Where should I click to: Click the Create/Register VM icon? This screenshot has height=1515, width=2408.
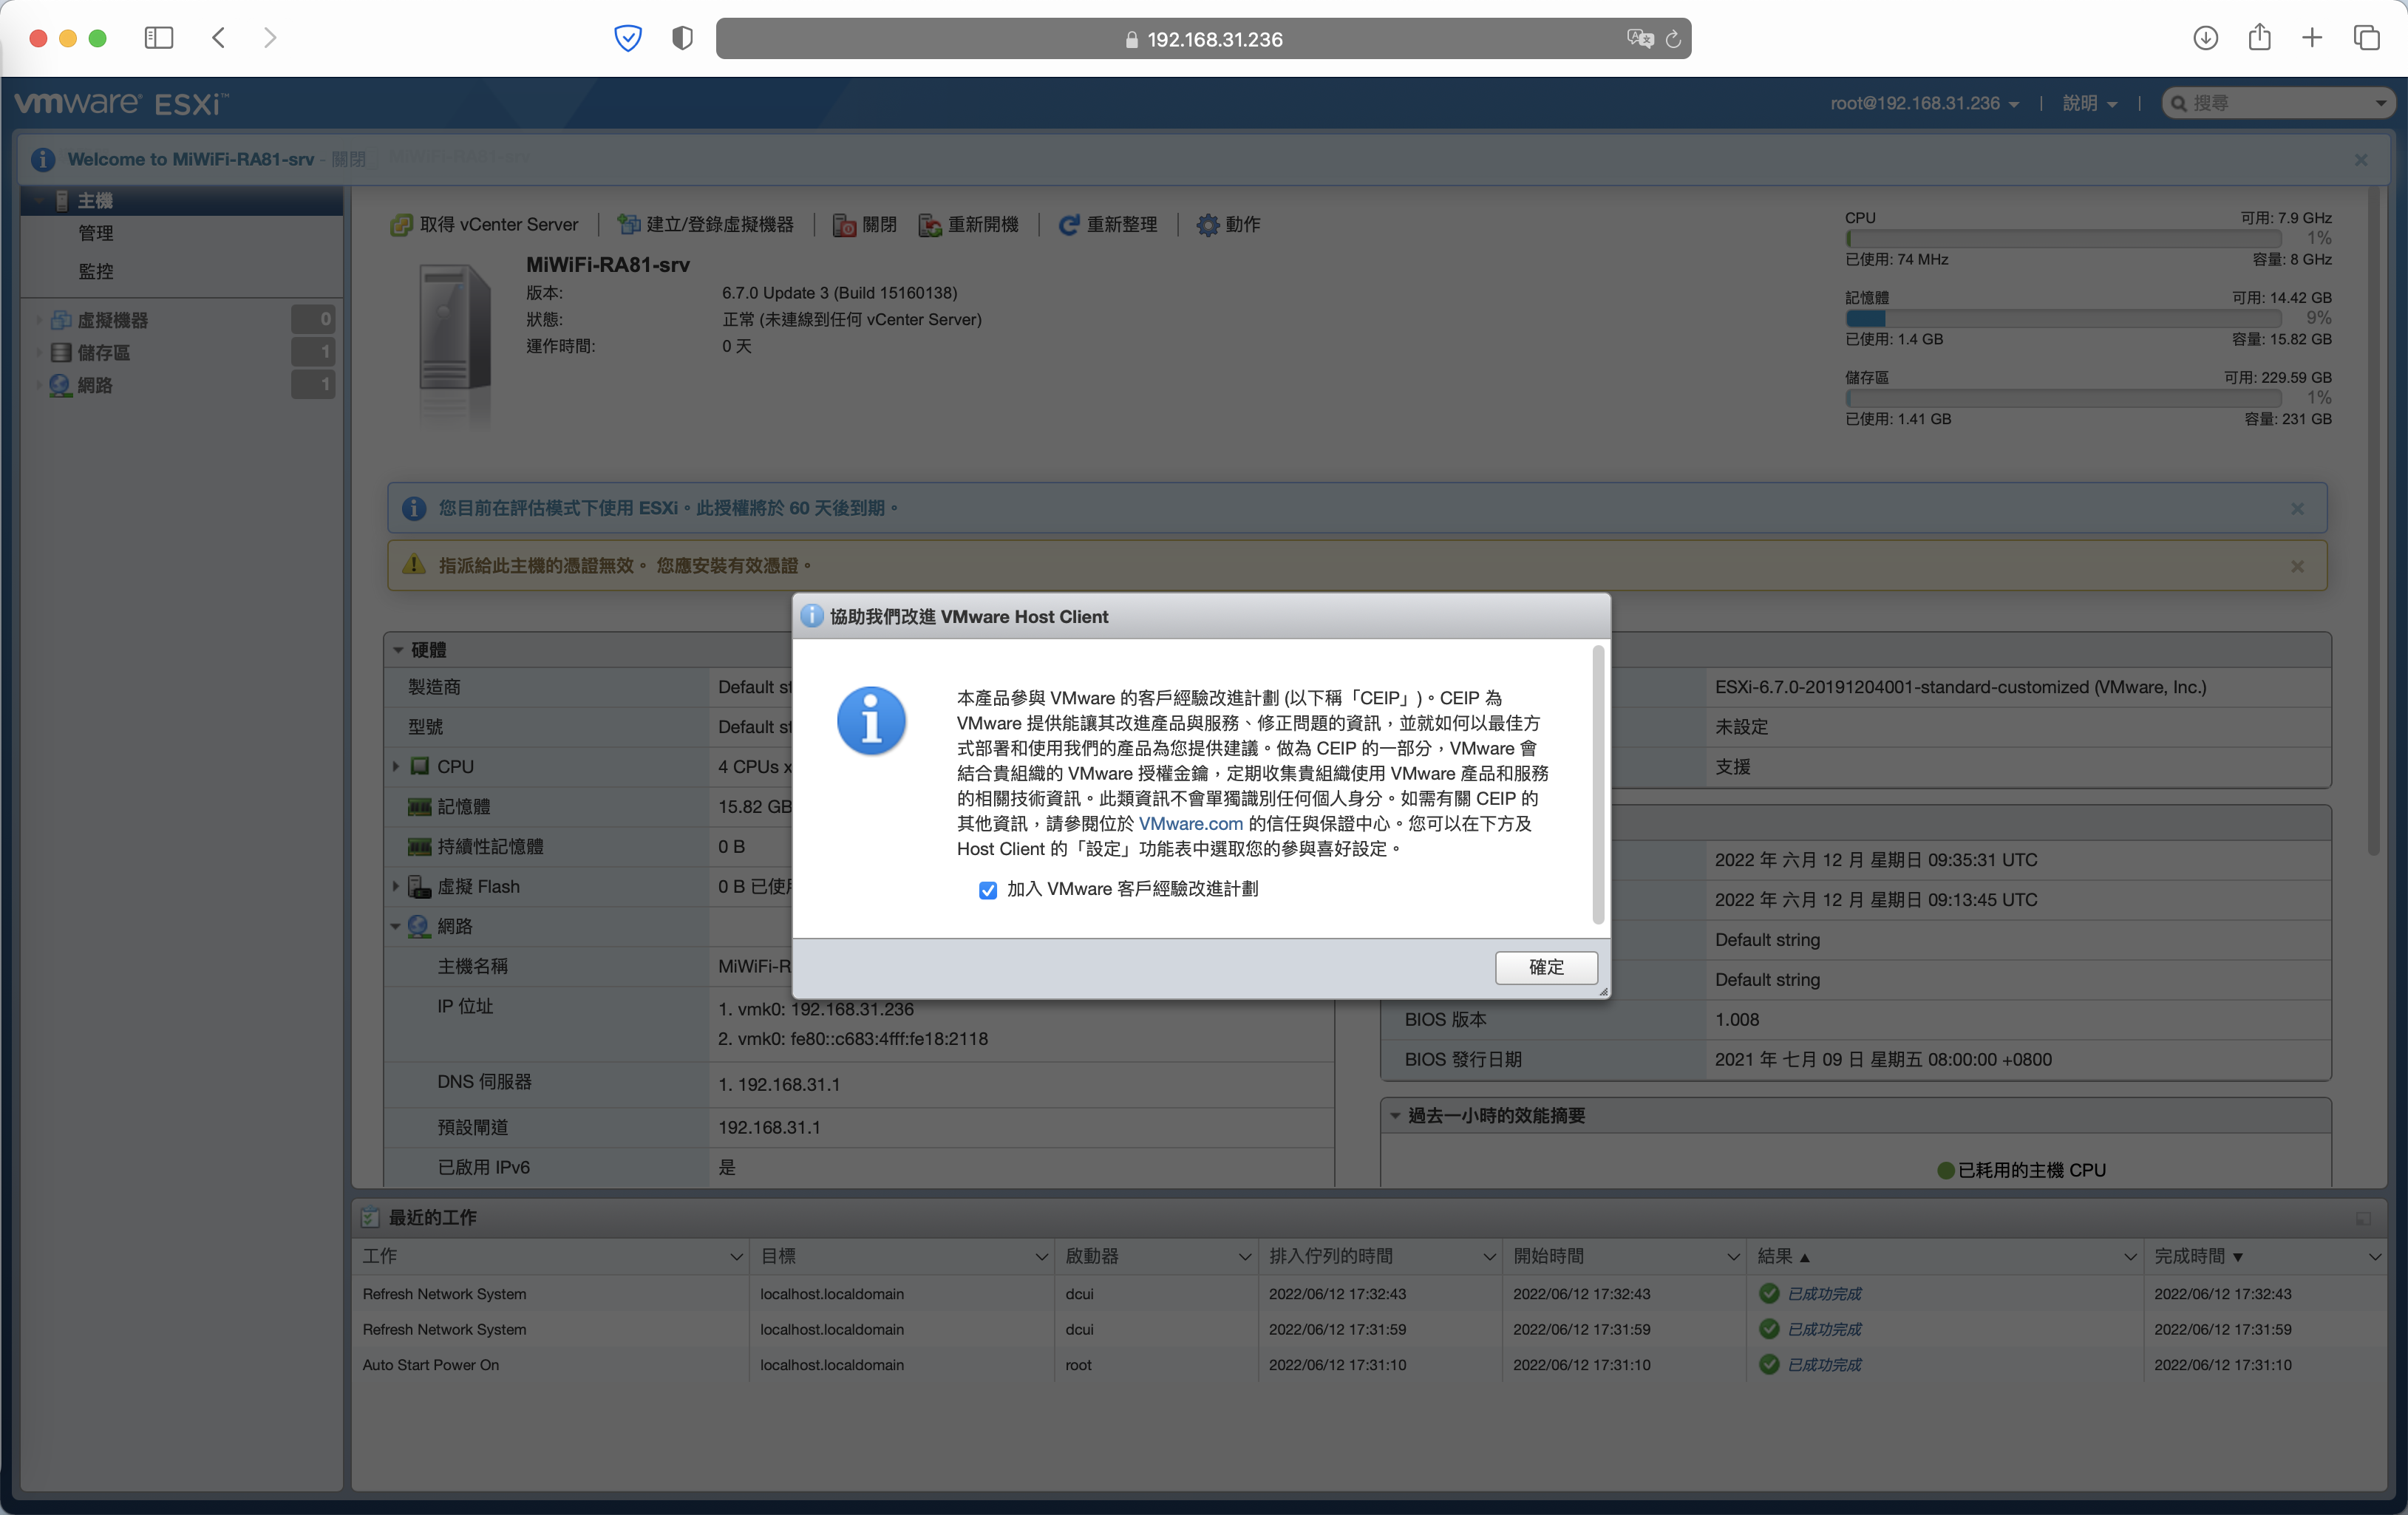(628, 225)
